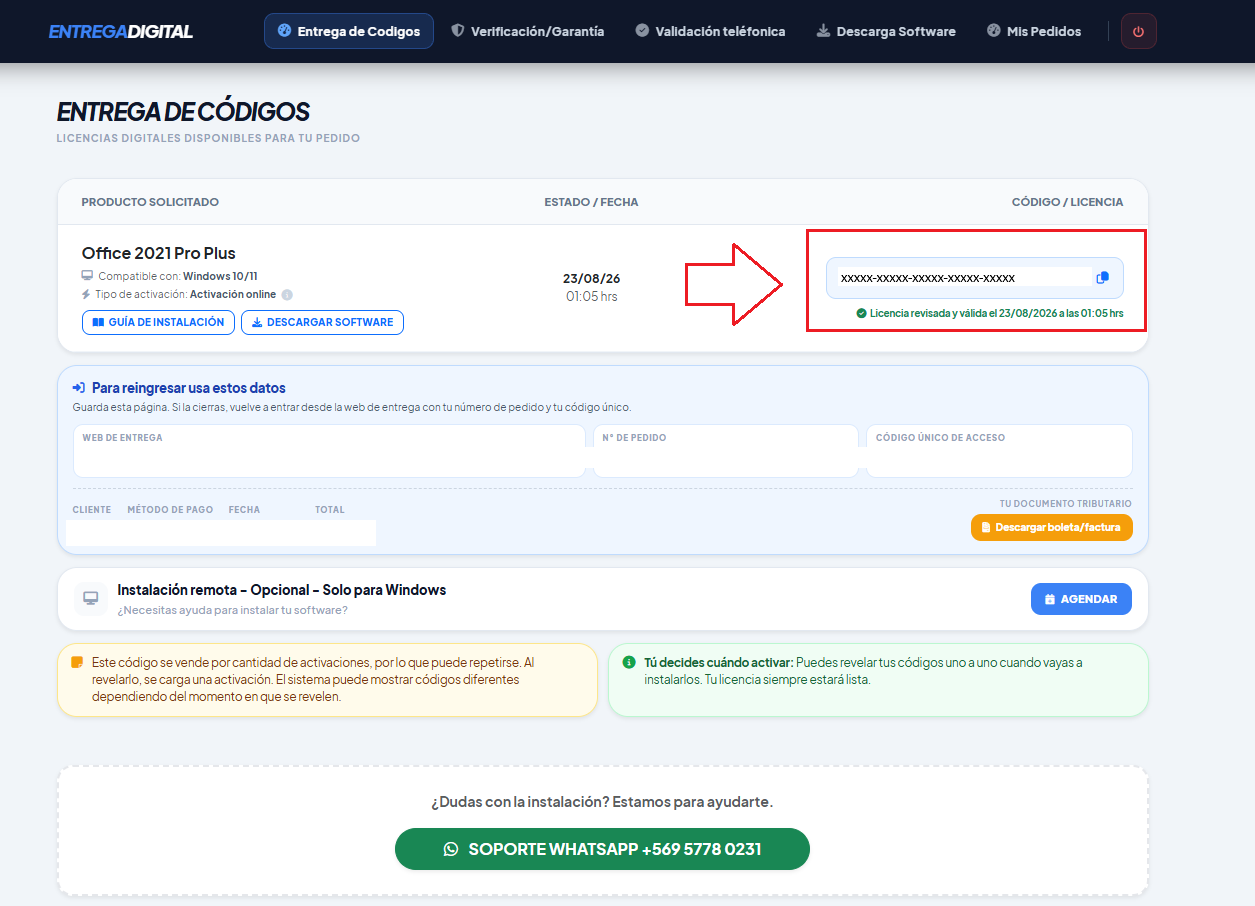Screen dimensions: 1255x906
Task: Click the license code field
Action: point(975,278)
